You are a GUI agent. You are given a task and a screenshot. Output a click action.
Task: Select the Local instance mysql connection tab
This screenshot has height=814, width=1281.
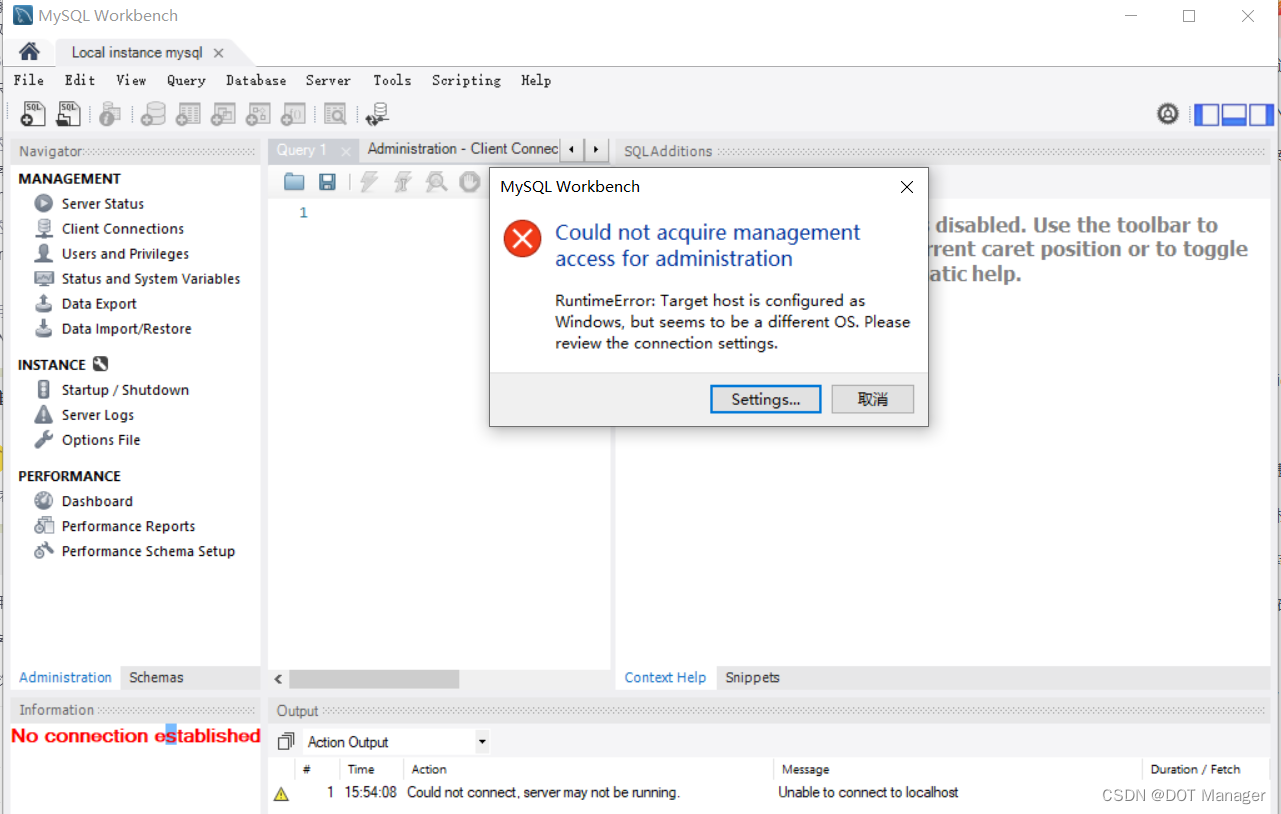pyautogui.click(x=137, y=53)
